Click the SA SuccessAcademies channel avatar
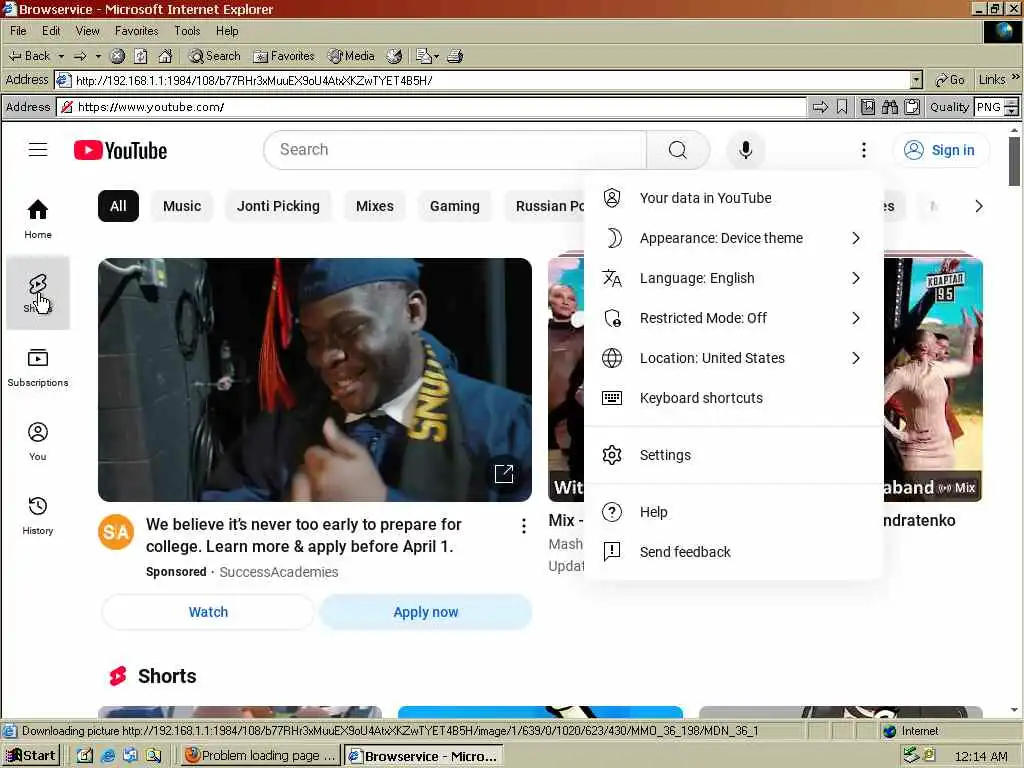This screenshot has width=1024, height=768. click(x=116, y=532)
